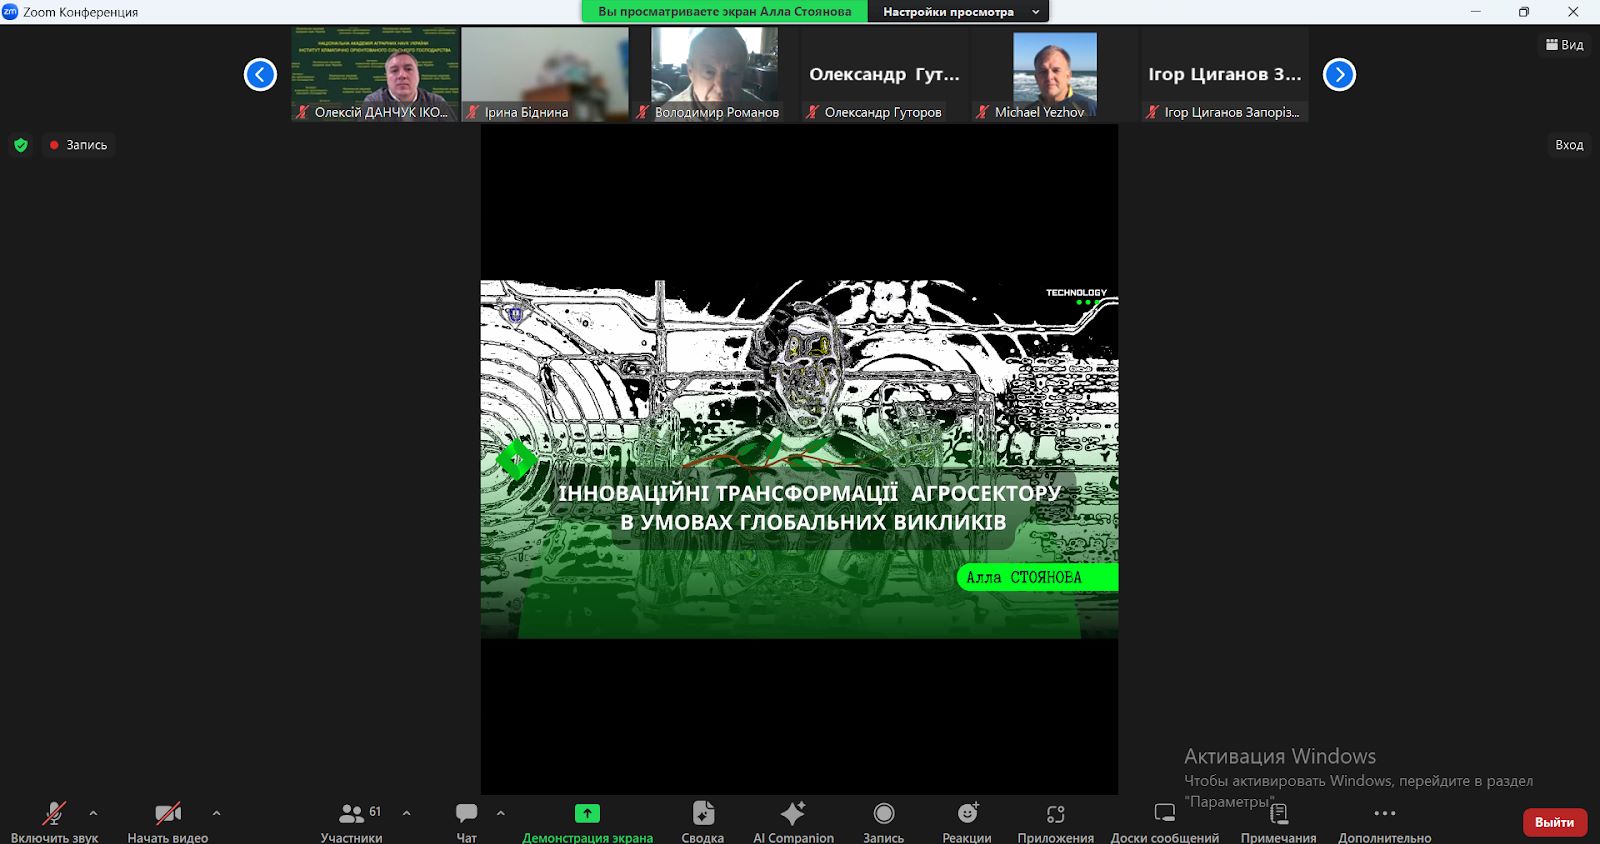Image resolution: width=1600 pixels, height=844 pixels.
Task: Open Доски сообщений whiteboards
Action: pos(1164,822)
